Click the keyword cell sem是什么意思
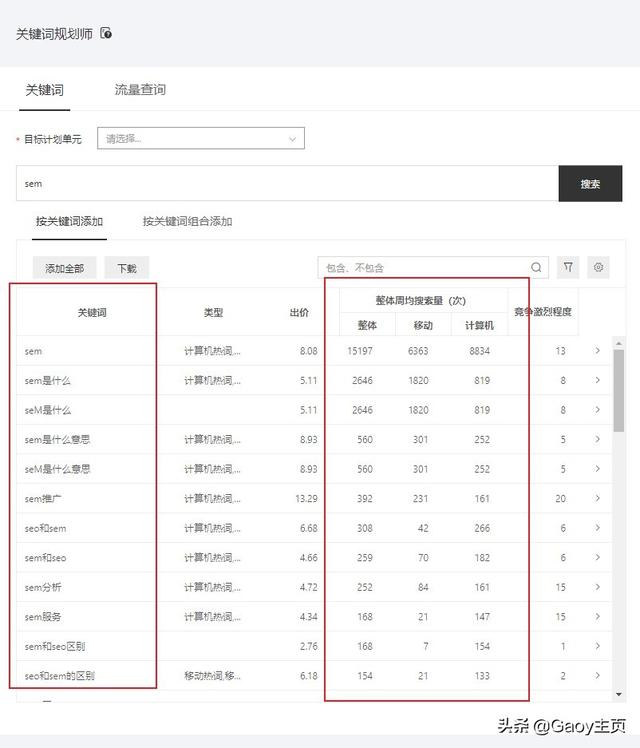 57,439
